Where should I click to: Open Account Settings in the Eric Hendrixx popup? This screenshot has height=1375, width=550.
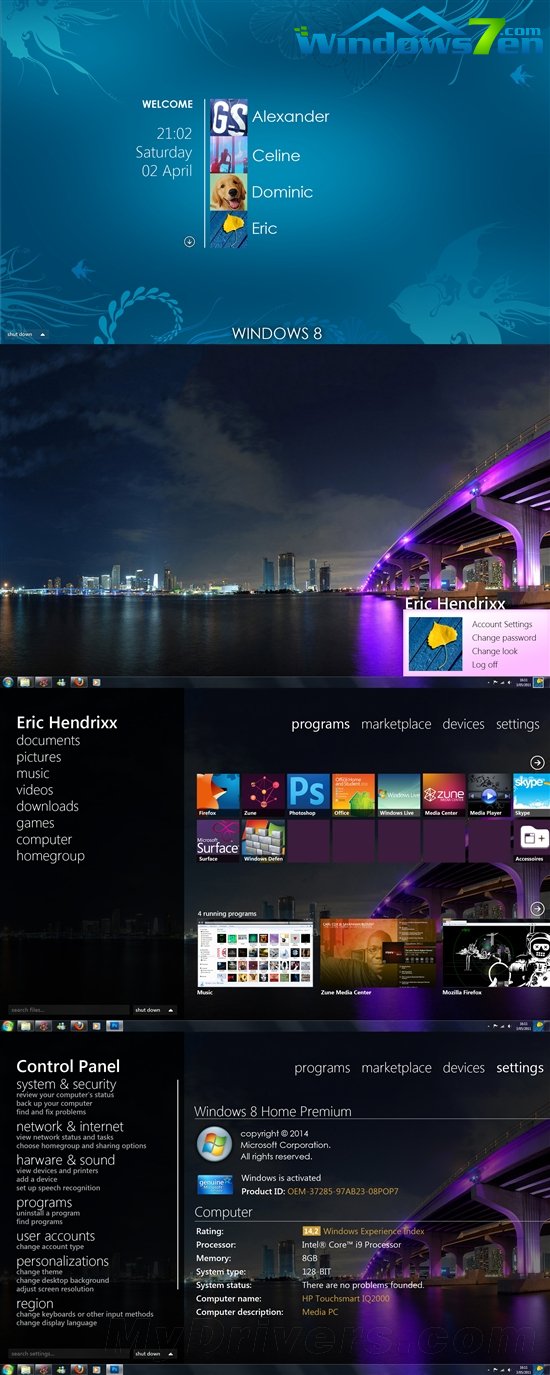point(502,624)
